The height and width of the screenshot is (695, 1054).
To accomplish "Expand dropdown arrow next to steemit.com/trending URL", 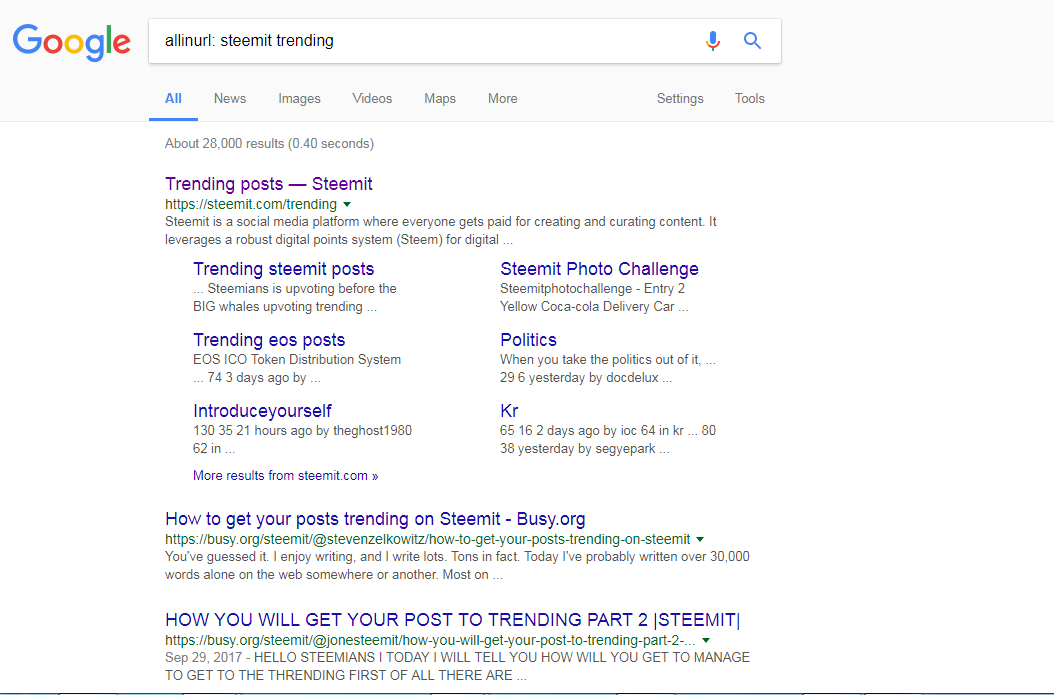I will (347, 204).
